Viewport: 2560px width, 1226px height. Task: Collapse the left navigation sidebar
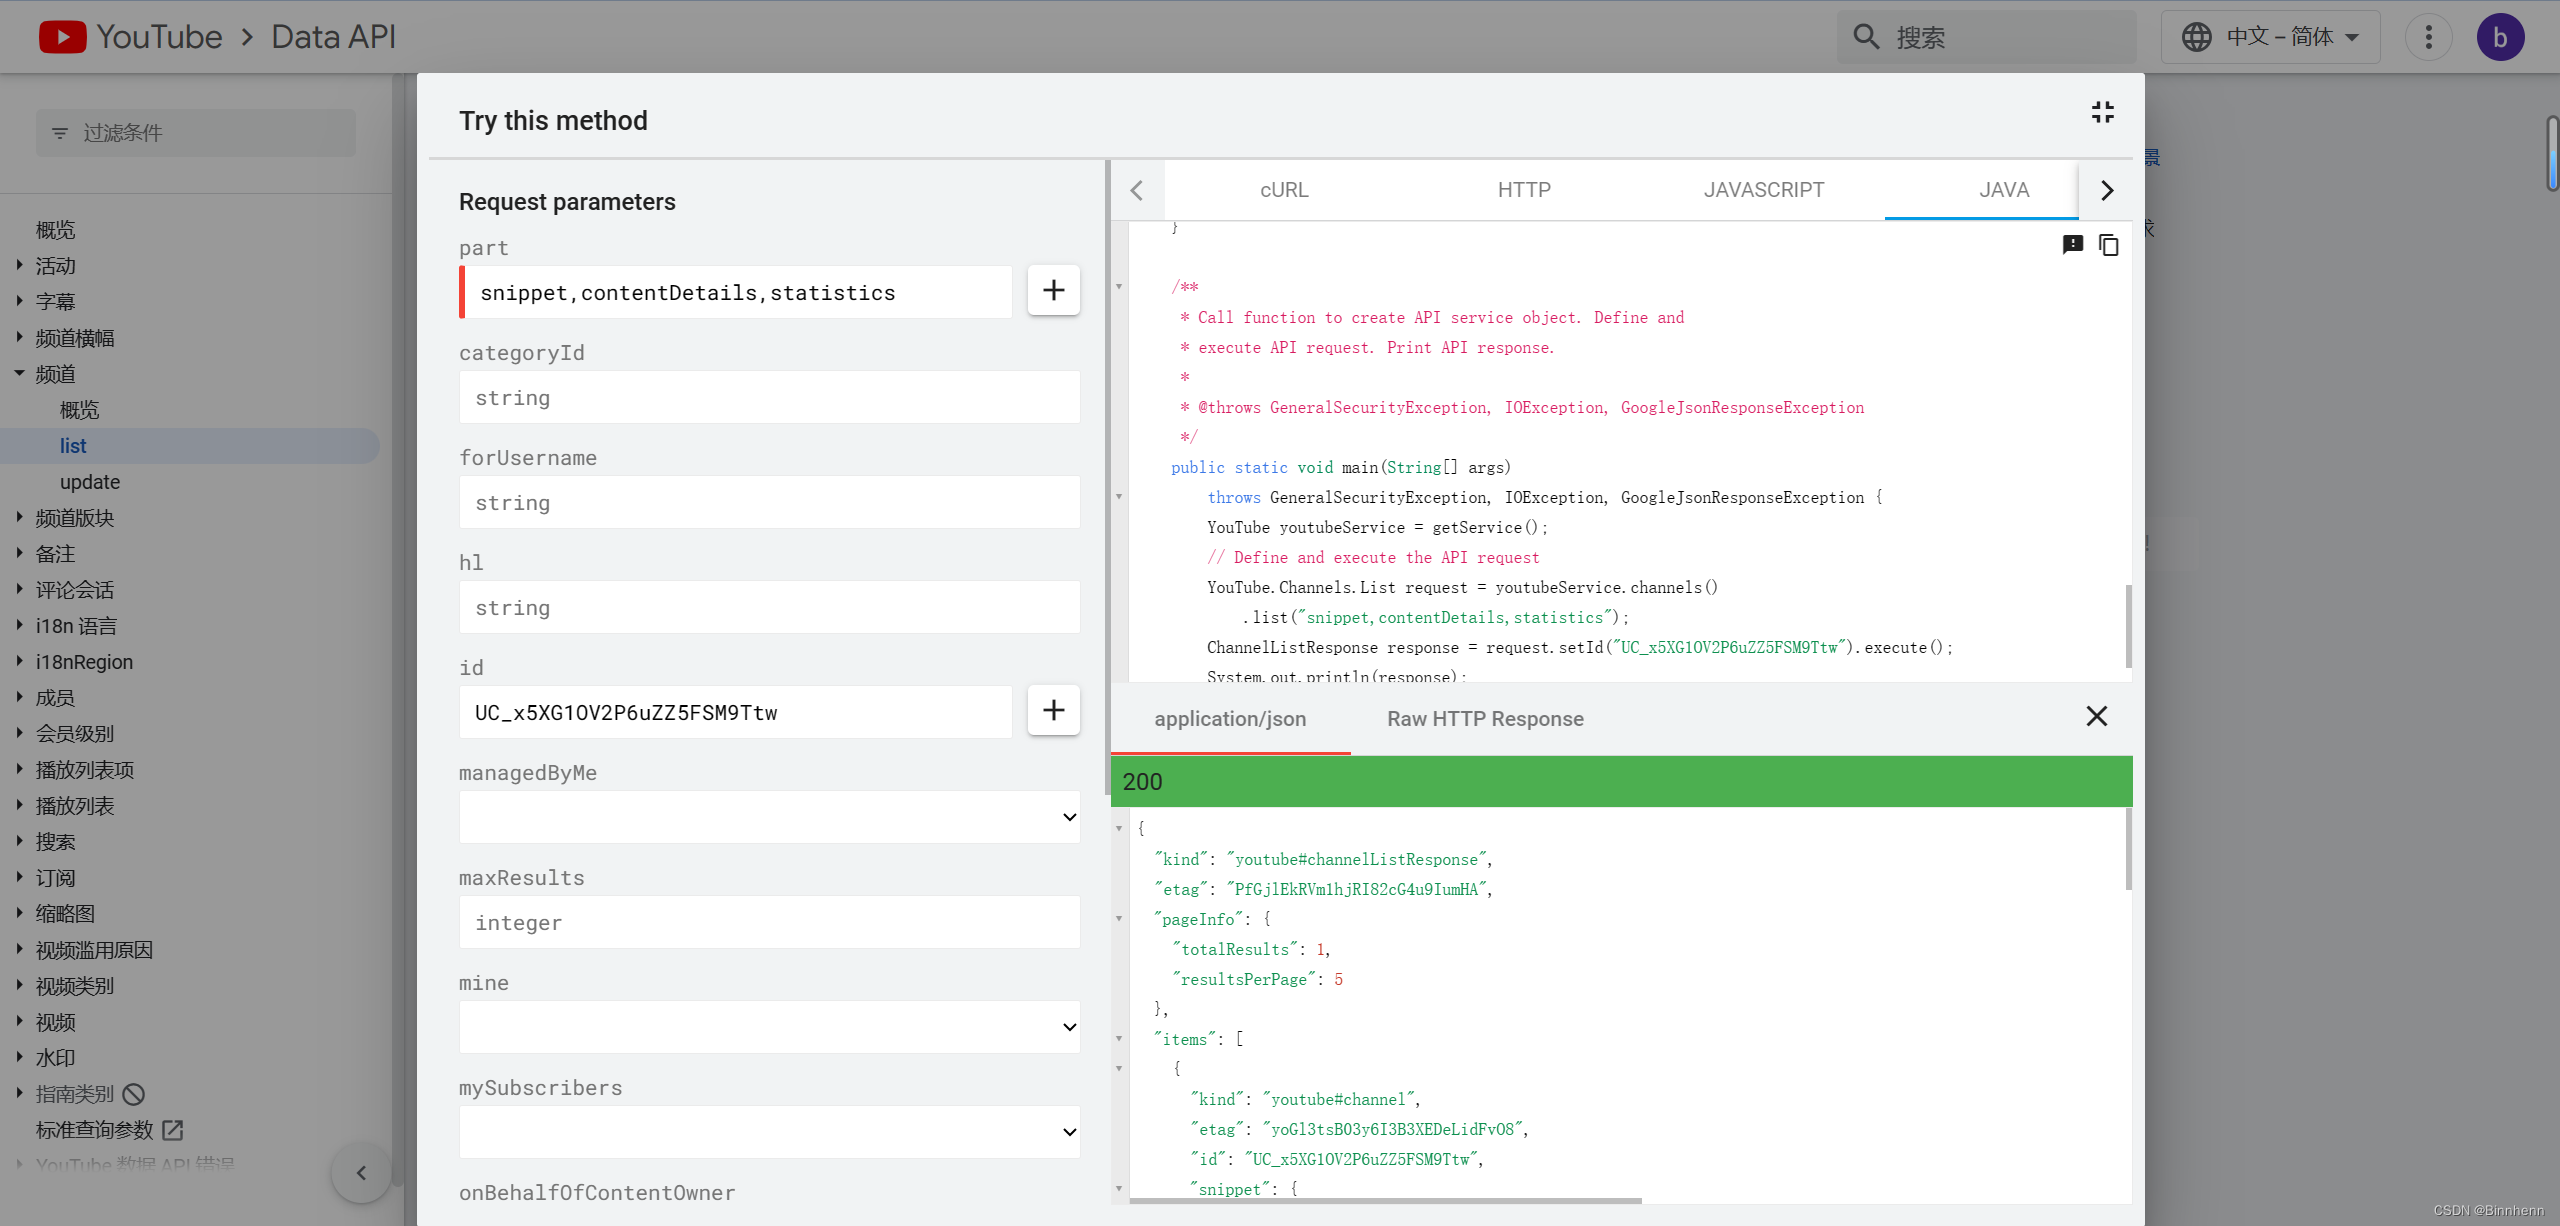tap(361, 1172)
